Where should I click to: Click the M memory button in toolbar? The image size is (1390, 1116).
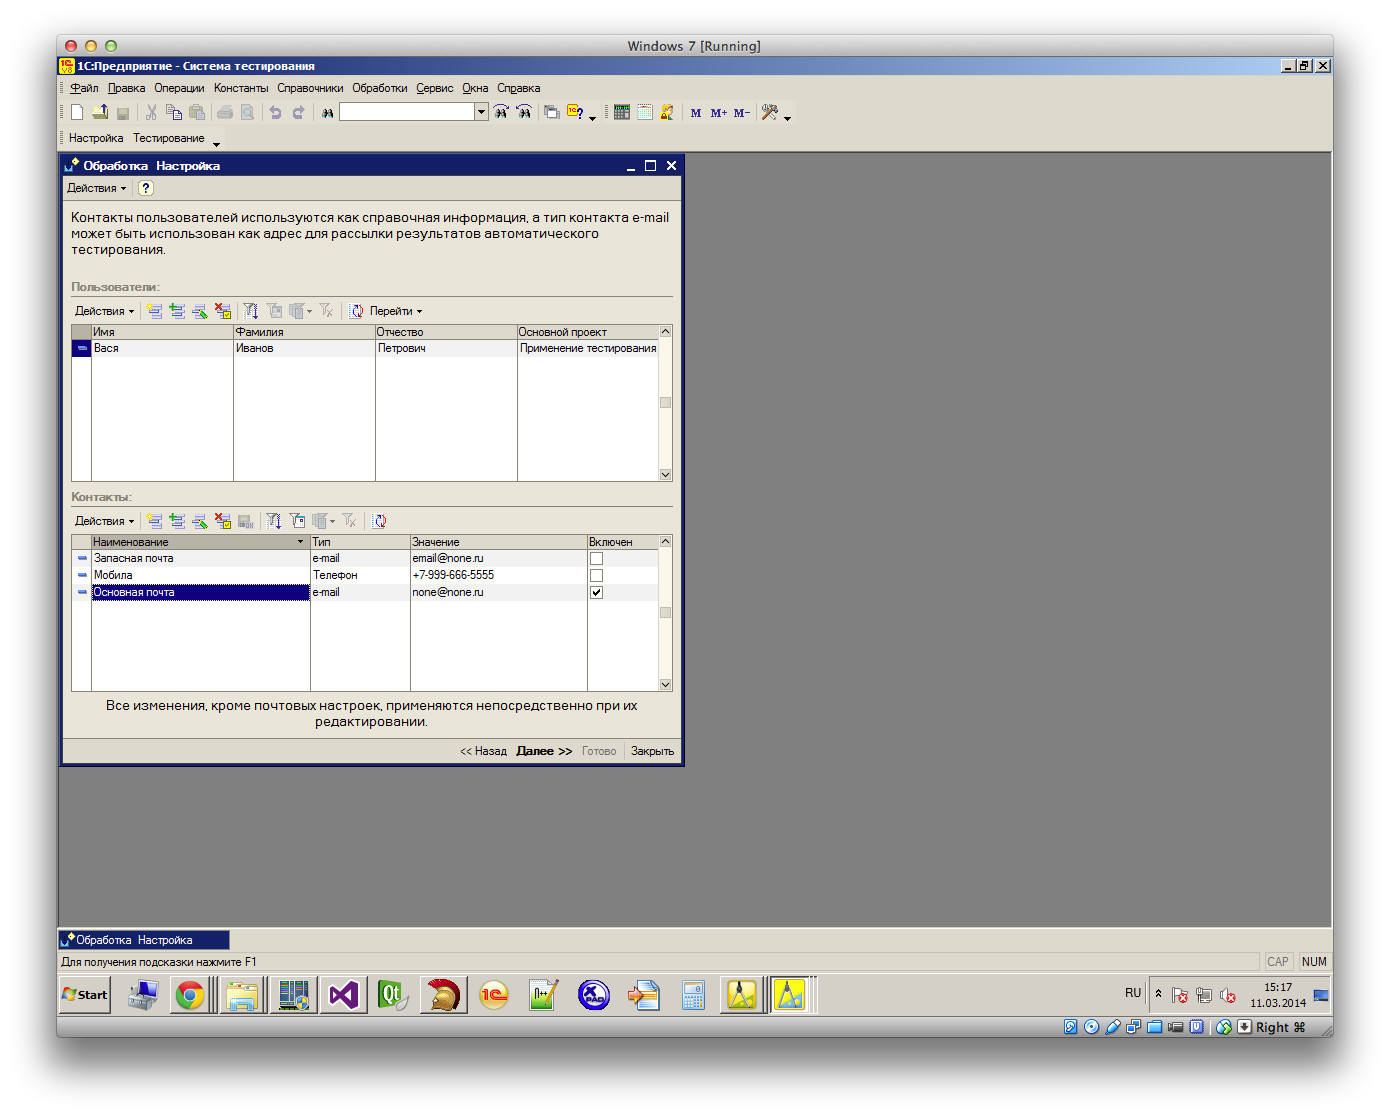tap(696, 113)
